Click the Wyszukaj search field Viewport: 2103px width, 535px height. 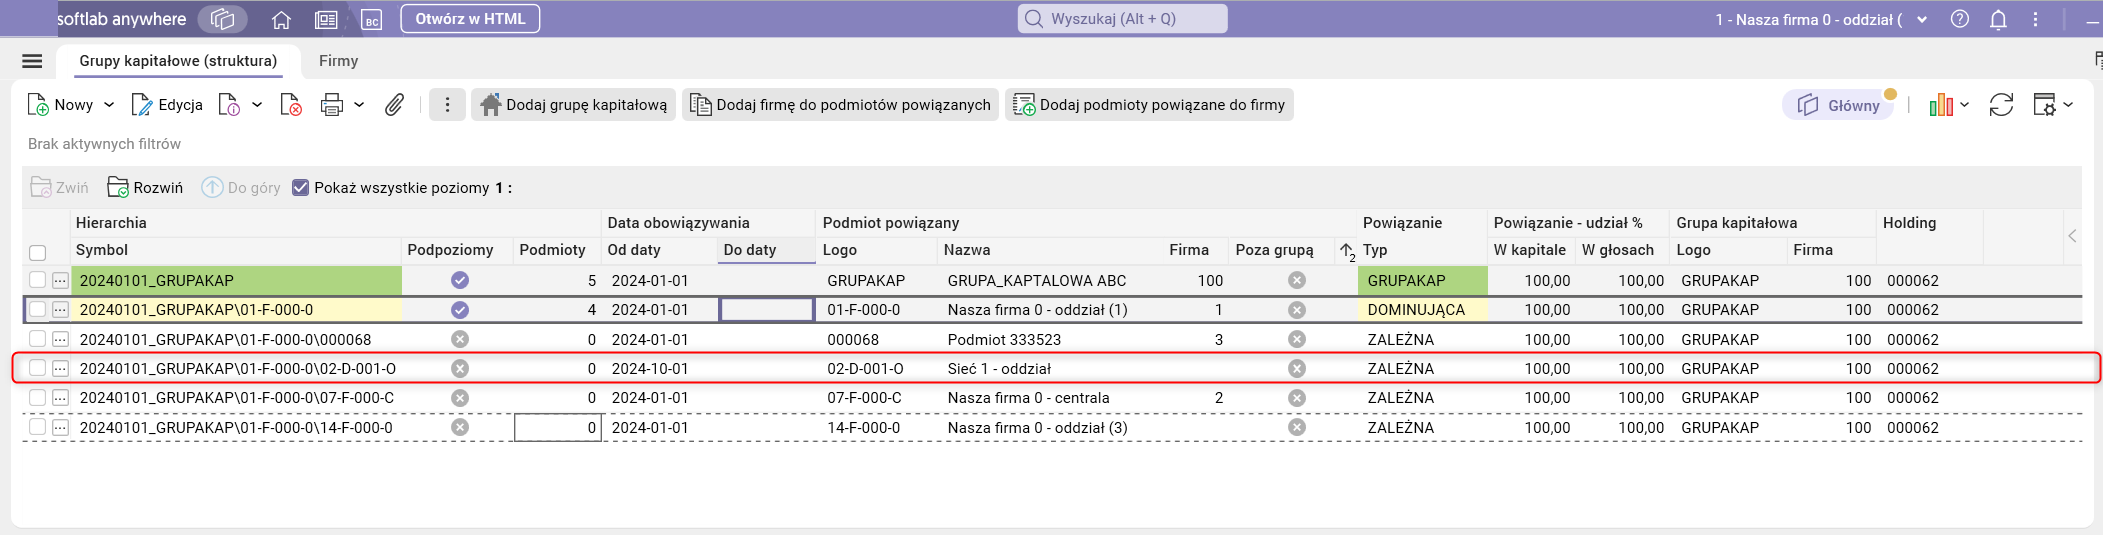[x=1122, y=19]
